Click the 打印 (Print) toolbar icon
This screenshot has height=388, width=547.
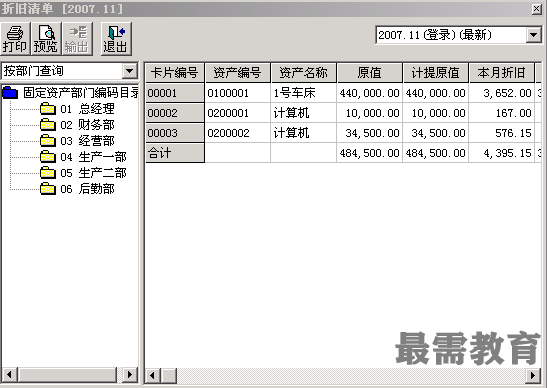click(x=15, y=38)
